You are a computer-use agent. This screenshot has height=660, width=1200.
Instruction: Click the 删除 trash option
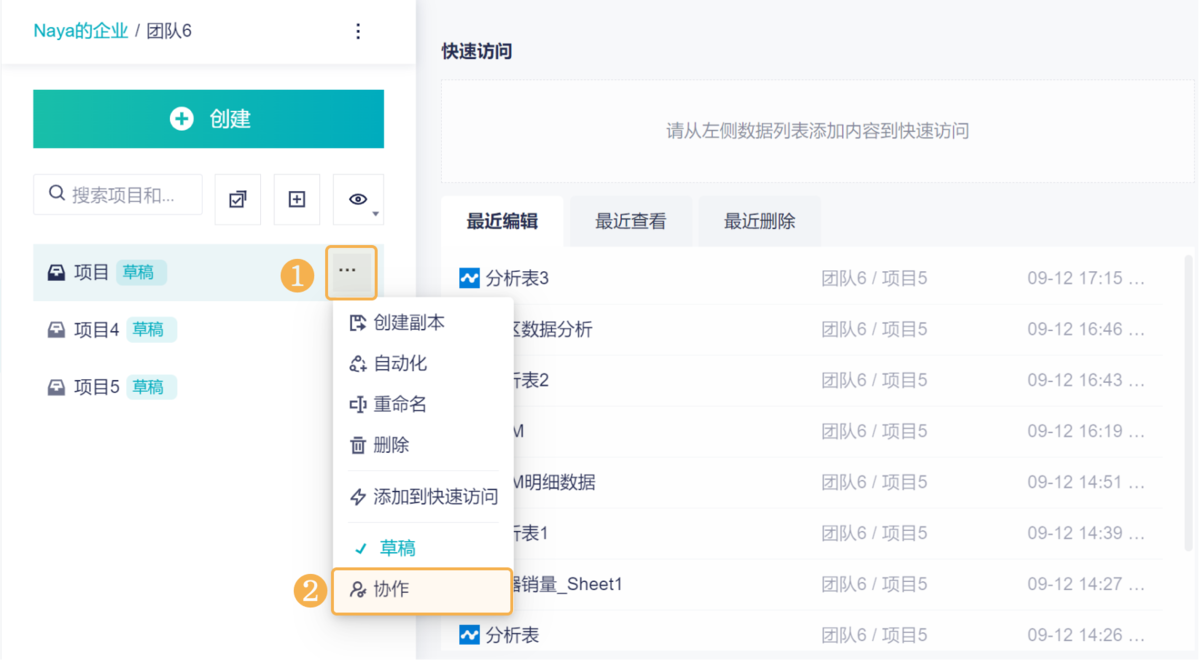[391, 445]
